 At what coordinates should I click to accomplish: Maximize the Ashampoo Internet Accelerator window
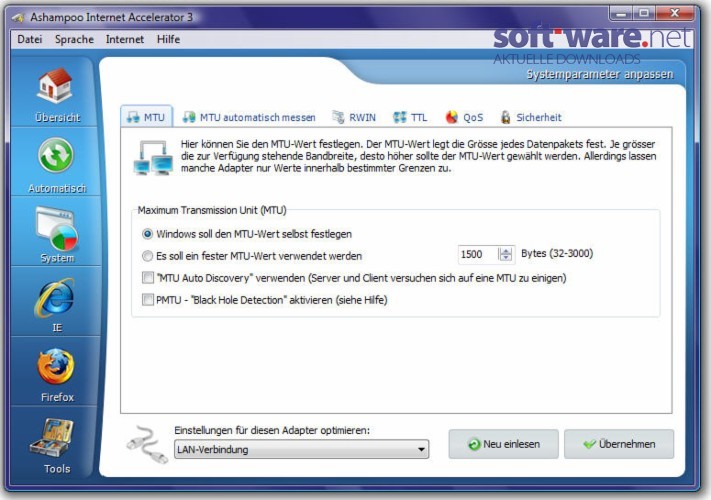pos(644,13)
